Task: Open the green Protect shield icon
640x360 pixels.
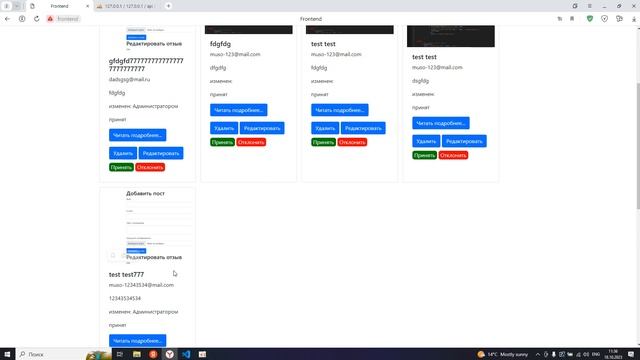Action: 590,19
